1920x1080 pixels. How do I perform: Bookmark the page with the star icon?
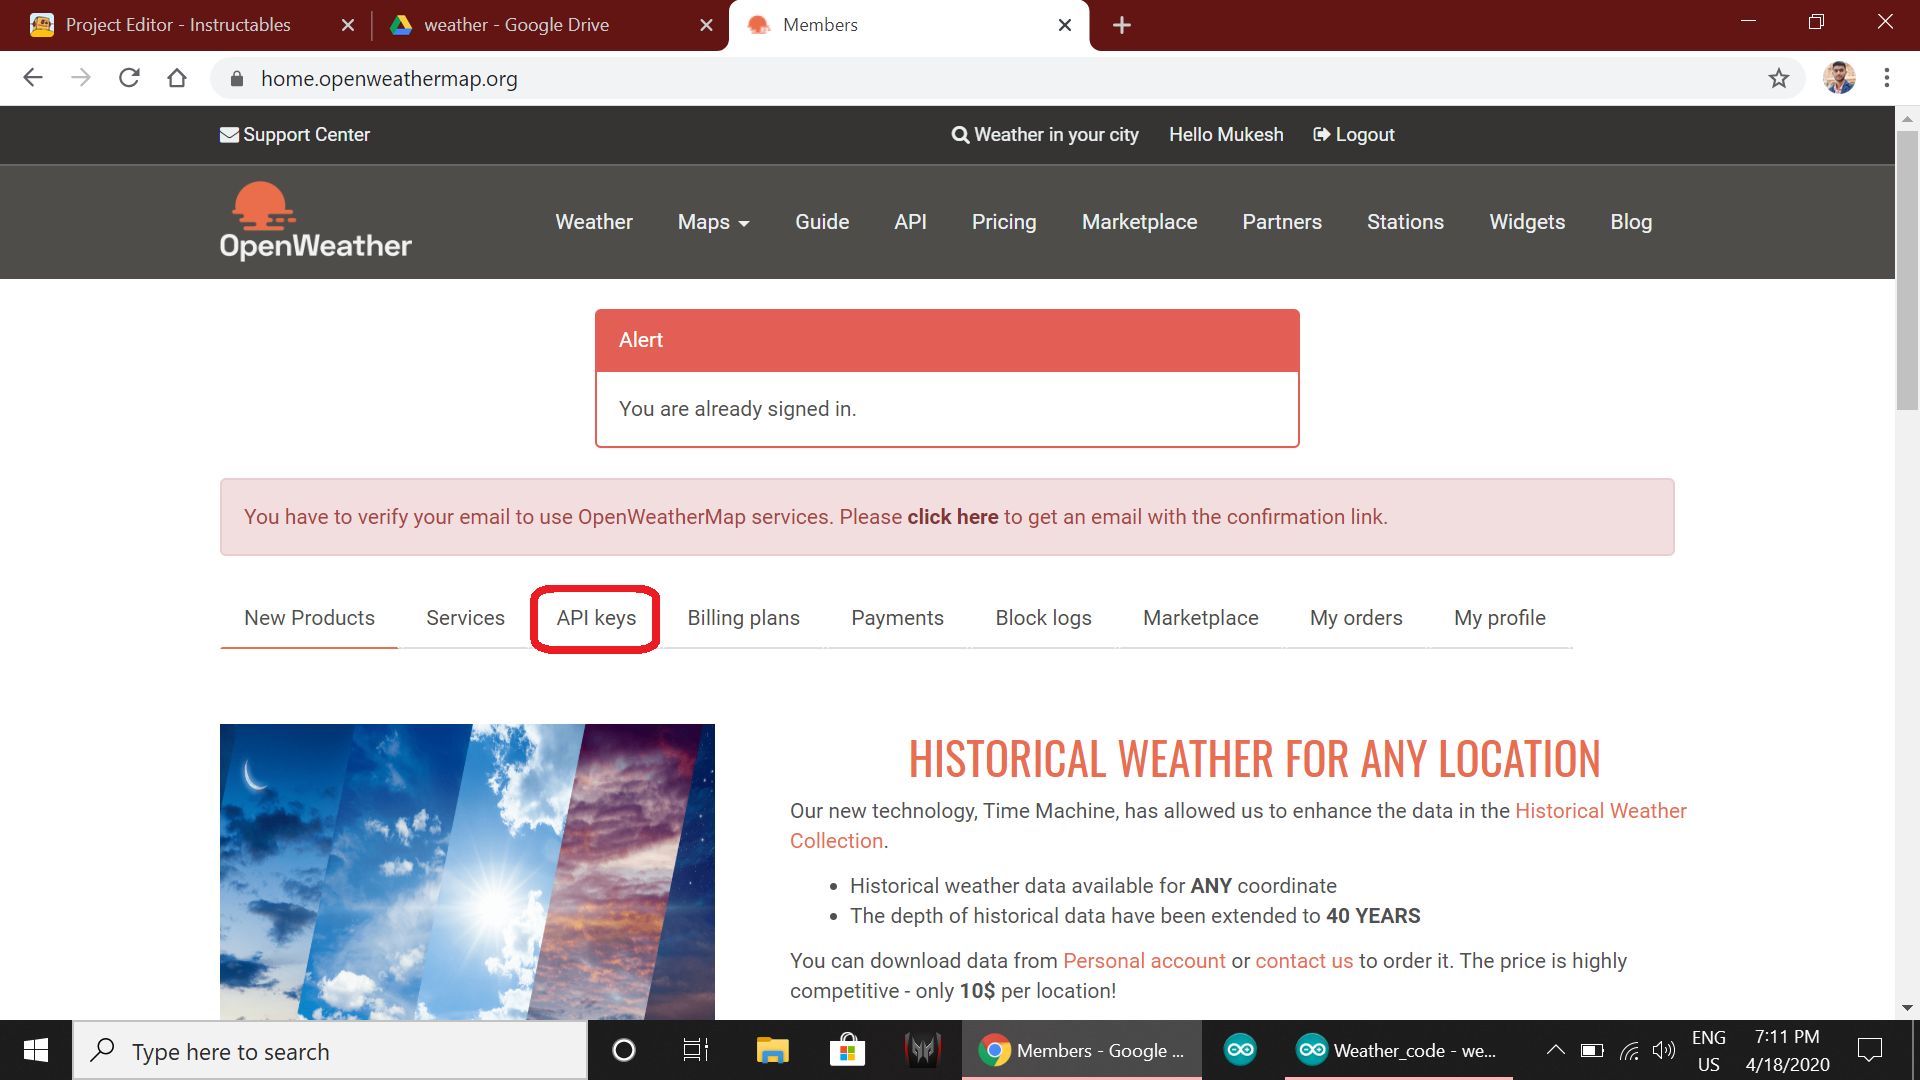(x=1779, y=78)
